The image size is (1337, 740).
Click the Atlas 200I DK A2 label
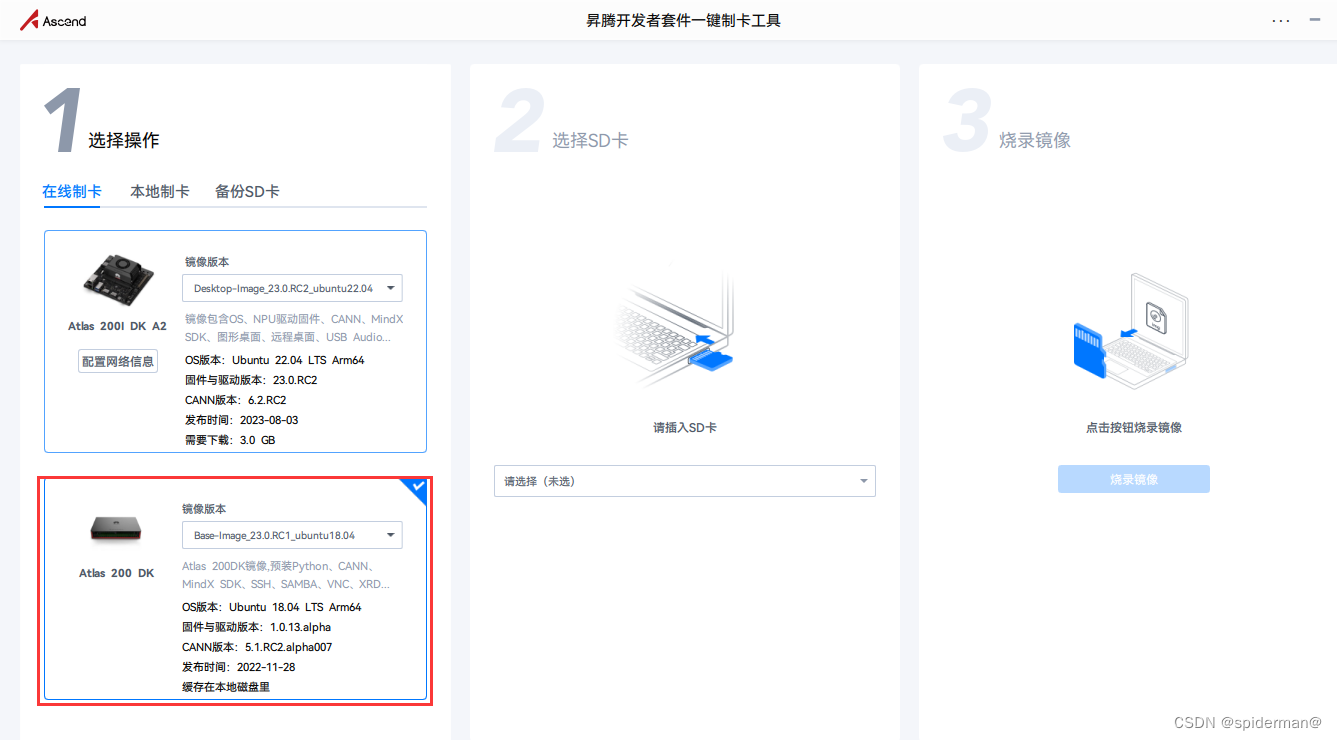point(117,326)
